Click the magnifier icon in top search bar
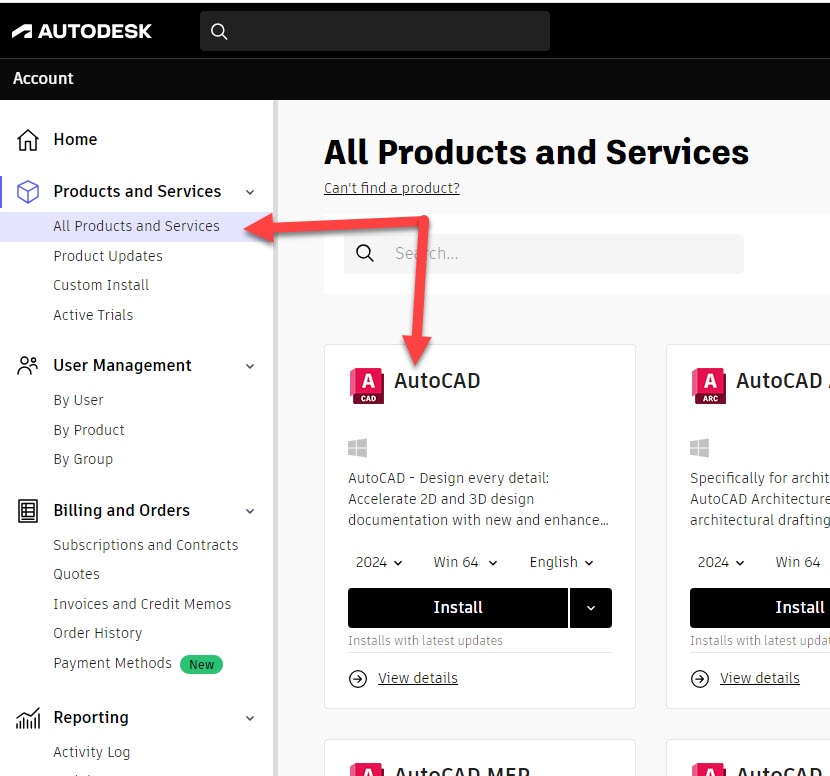The height and width of the screenshot is (776, 830). tap(219, 32)
